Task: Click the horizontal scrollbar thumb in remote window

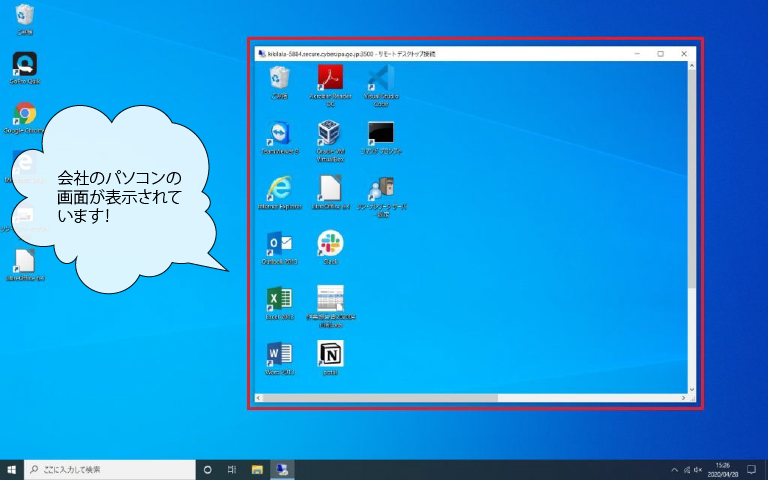Action: pyautogui.click(x=381, y=398)
